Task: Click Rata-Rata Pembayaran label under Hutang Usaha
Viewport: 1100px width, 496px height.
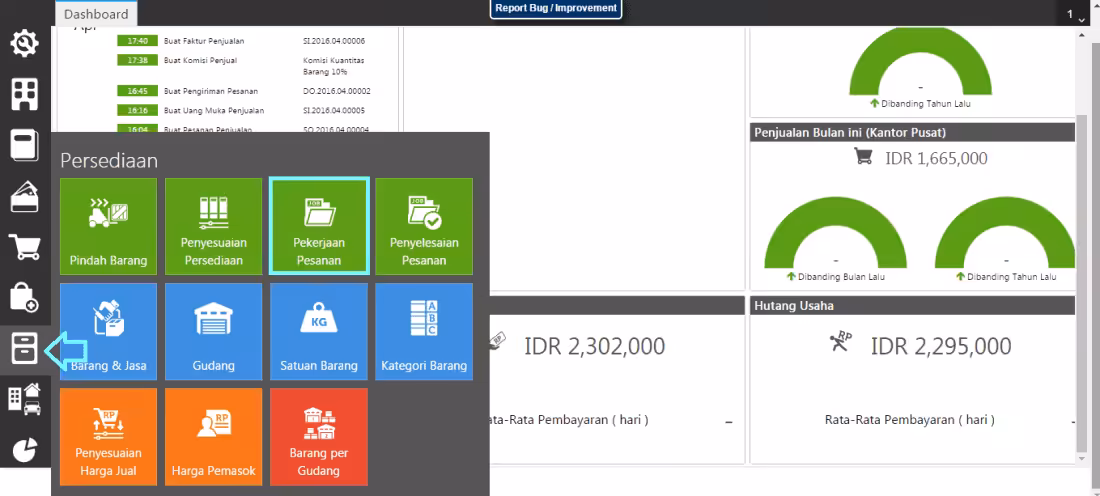Action: tap(910, 420)
